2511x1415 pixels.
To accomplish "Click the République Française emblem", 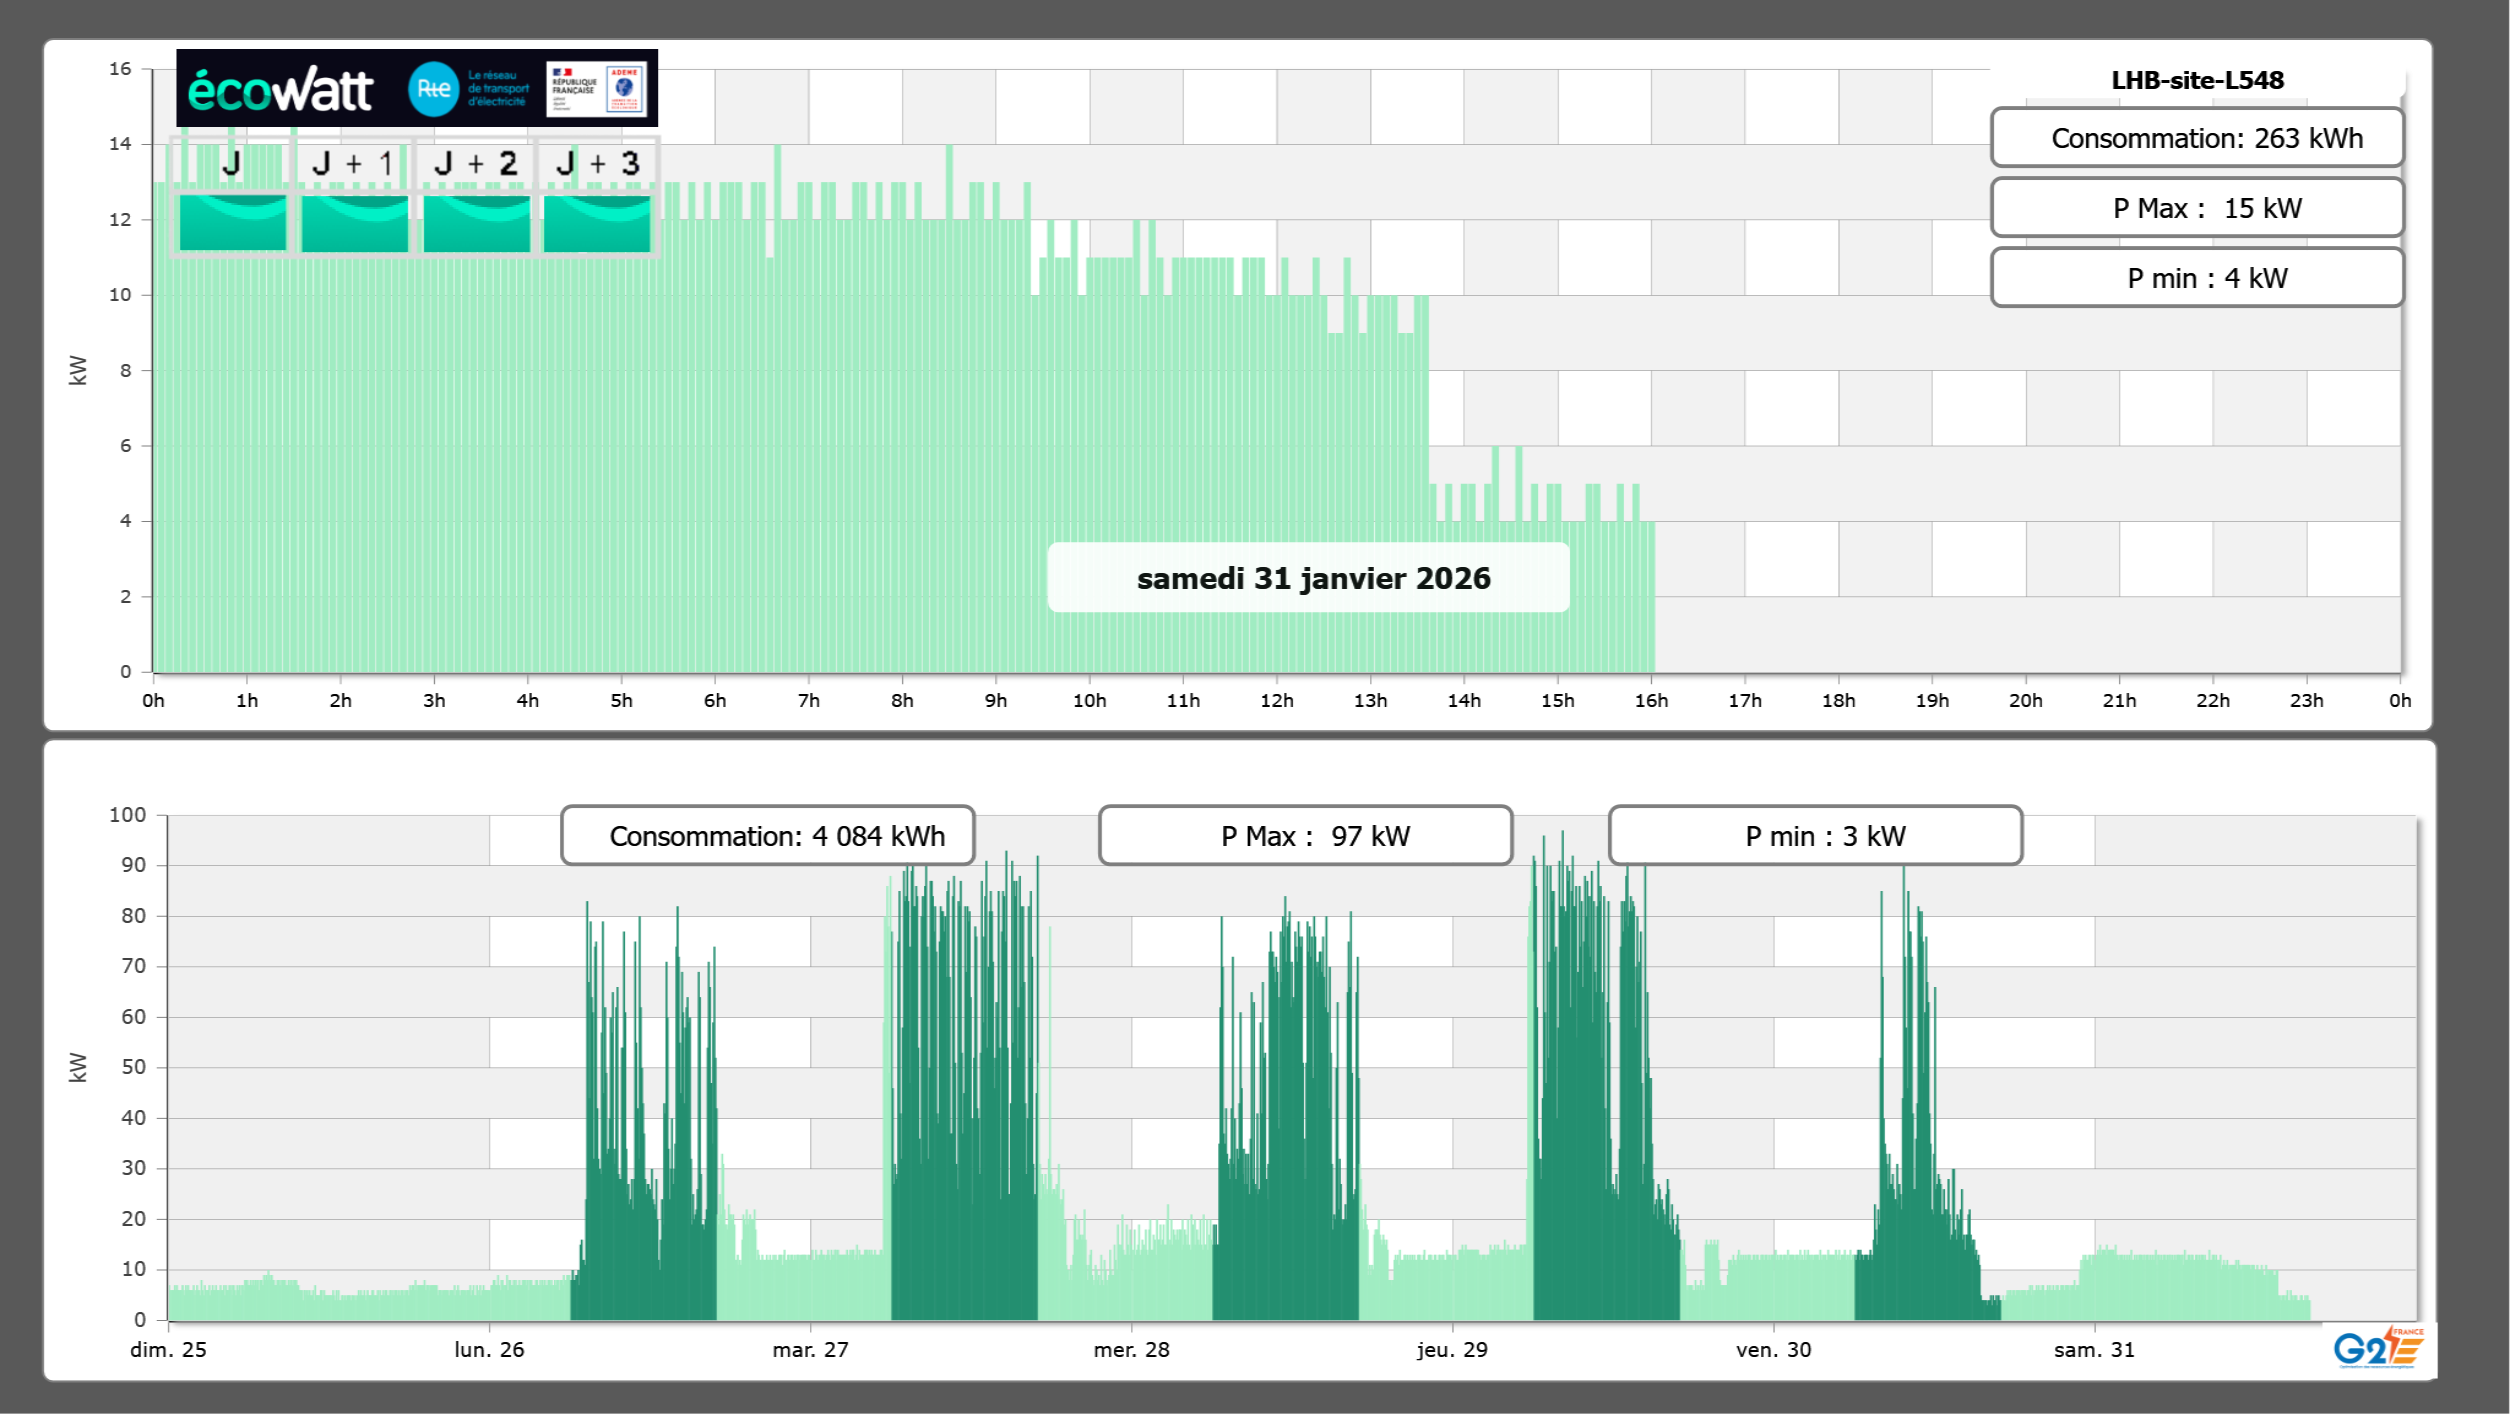I will (573, 89).
